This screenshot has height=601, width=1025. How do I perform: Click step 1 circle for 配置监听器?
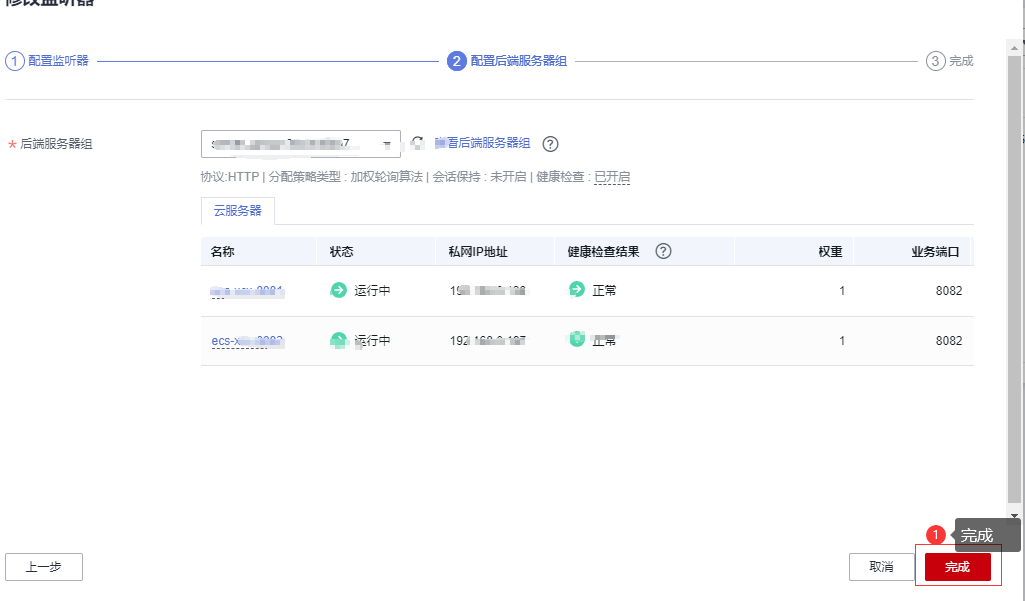pyautogui.click(x=14, y=61)
